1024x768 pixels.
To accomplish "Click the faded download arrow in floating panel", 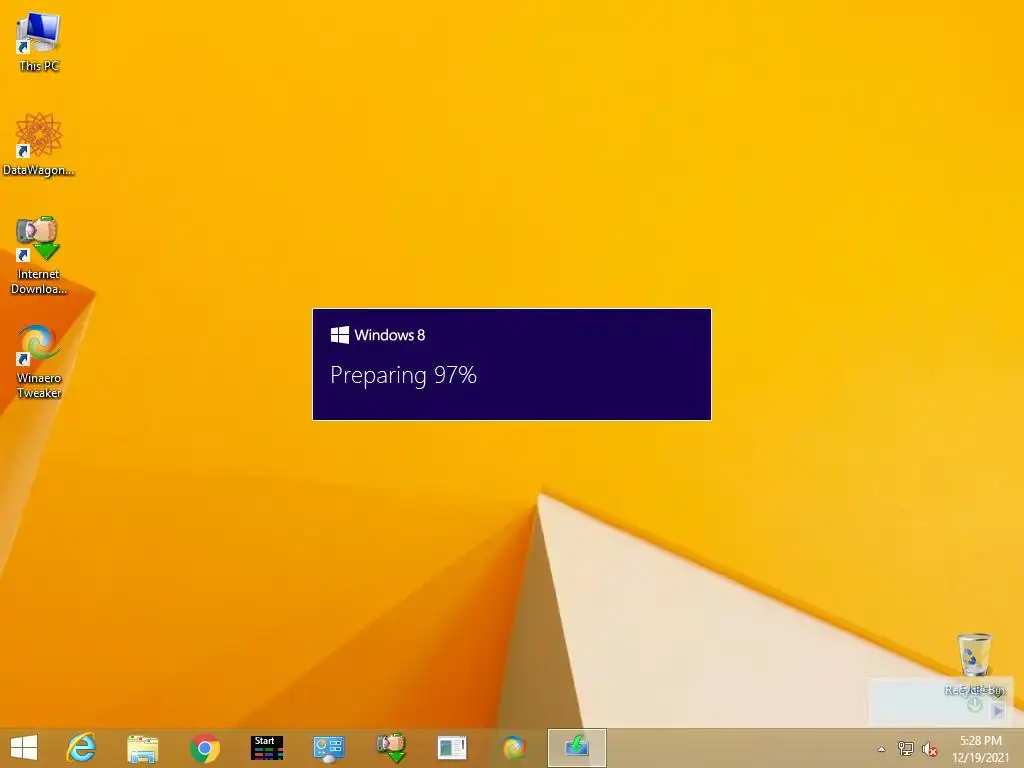I will (x=974, y=705).
